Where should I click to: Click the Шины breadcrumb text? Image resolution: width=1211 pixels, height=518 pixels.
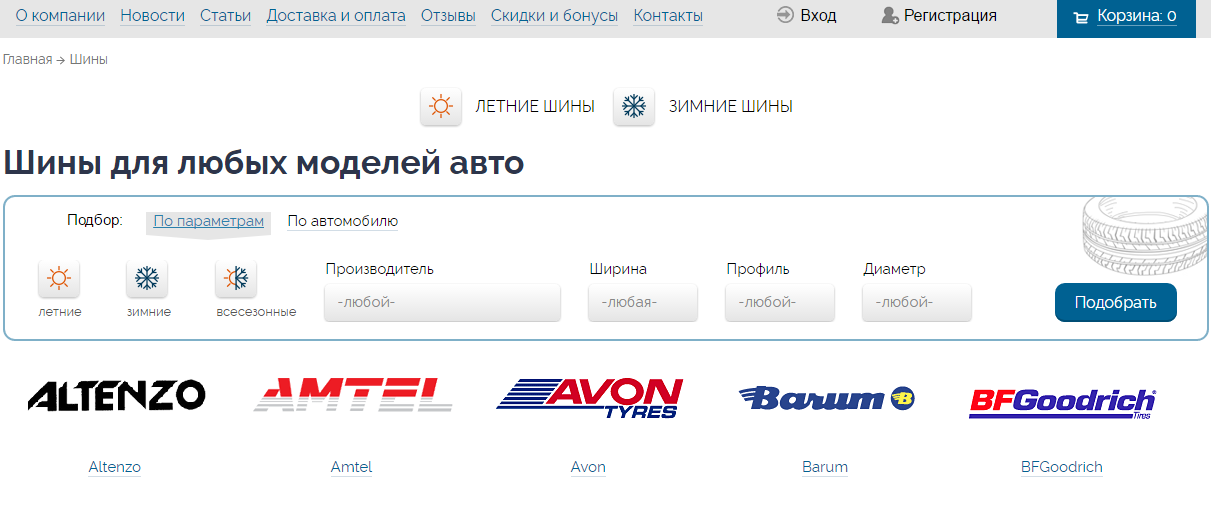(89, 60)
